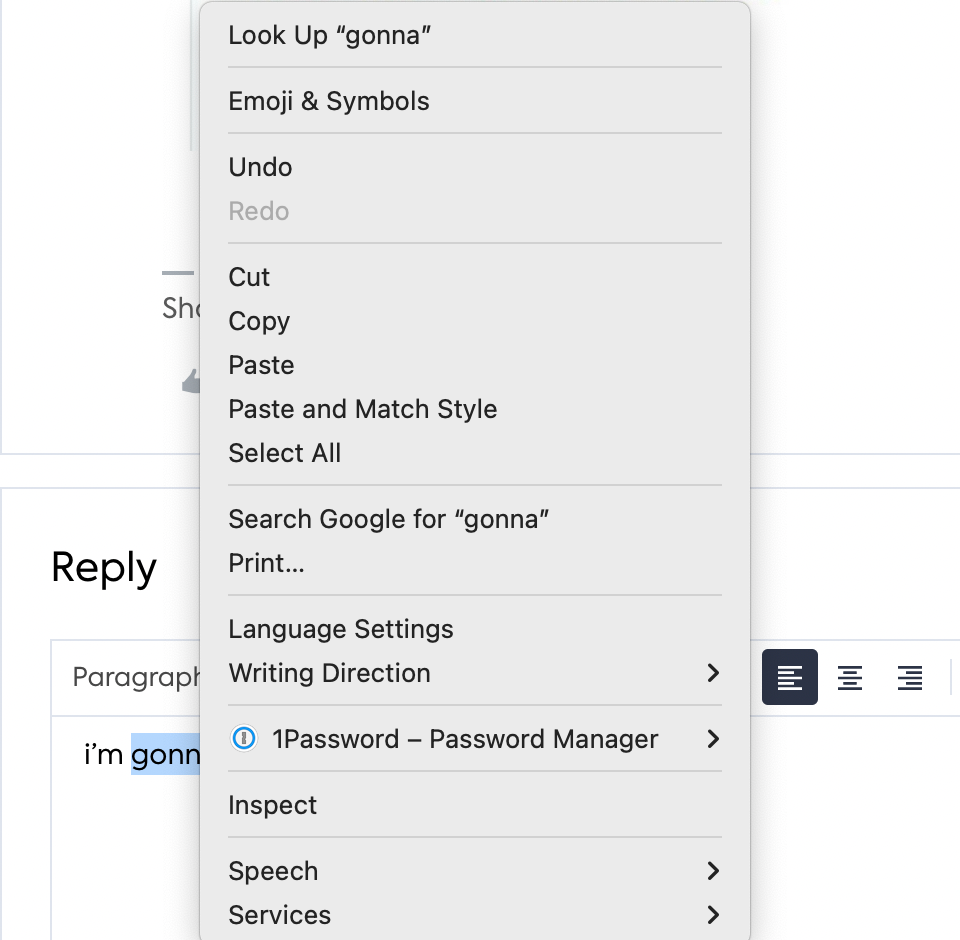The width and height of the screenshot is (960, 940).
Task: Expand the Writing Direction submenu
Action: tap(474, 673)
